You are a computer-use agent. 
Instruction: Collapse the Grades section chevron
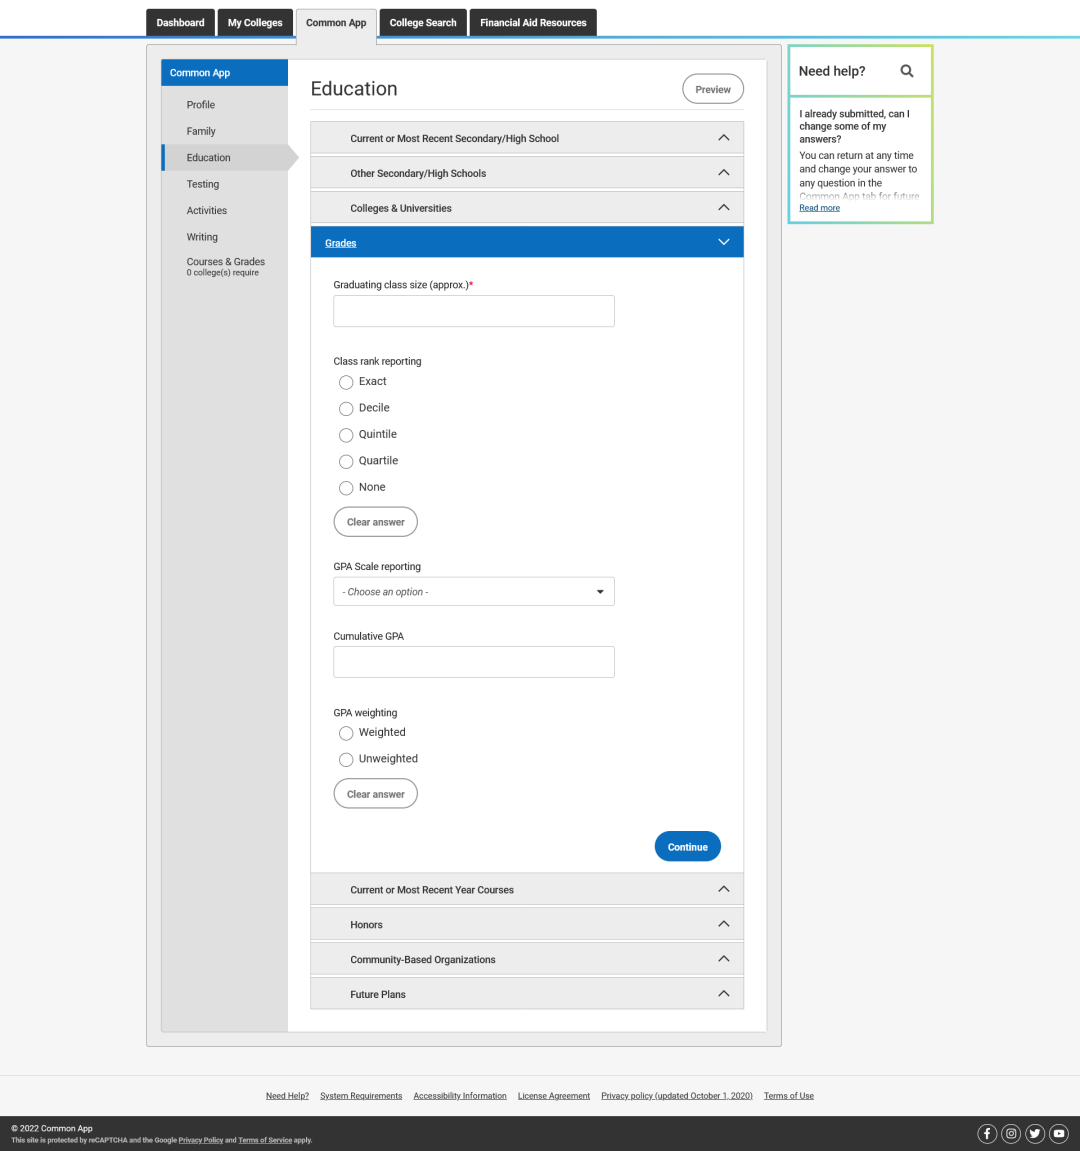click(x=723, y=242)
